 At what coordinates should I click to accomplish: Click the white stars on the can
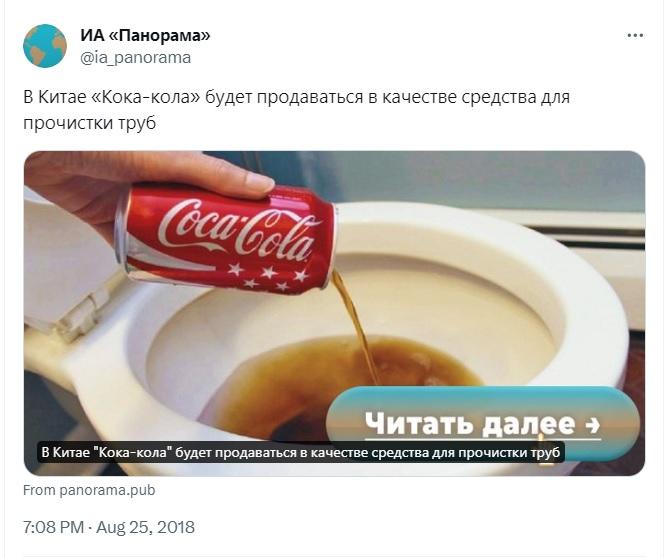pyautogui.click(x=269, y=276)
